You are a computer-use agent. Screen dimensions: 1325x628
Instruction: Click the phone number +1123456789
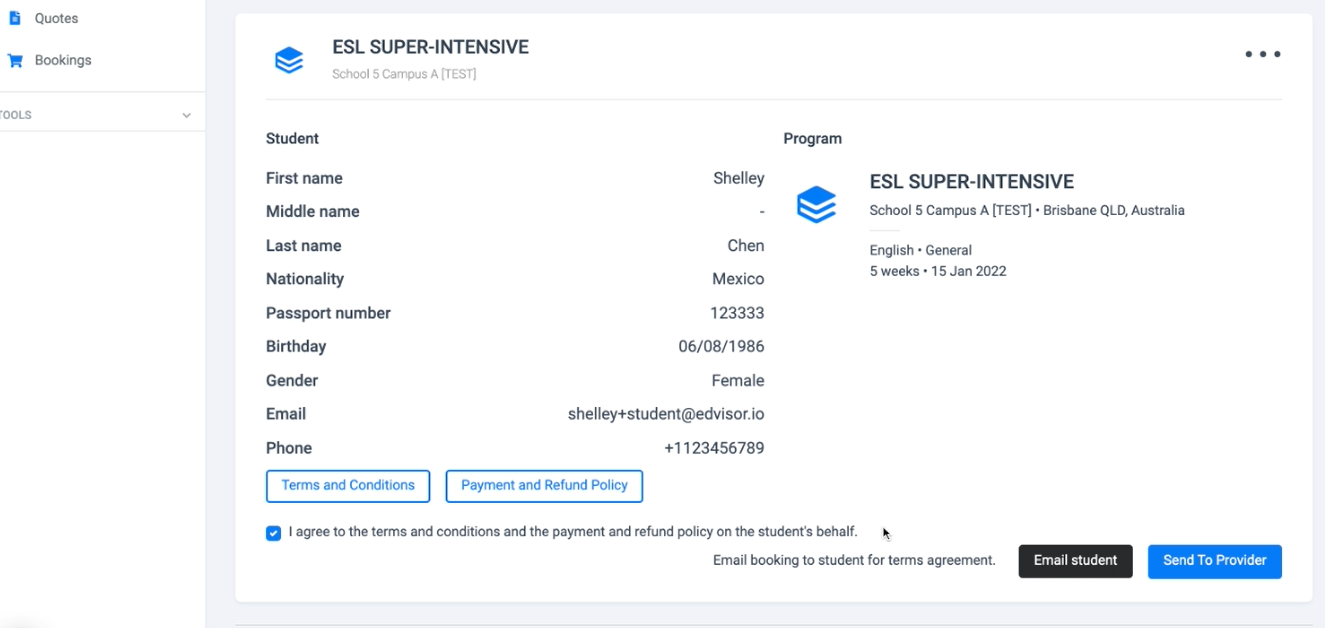(x=714, y=448)
